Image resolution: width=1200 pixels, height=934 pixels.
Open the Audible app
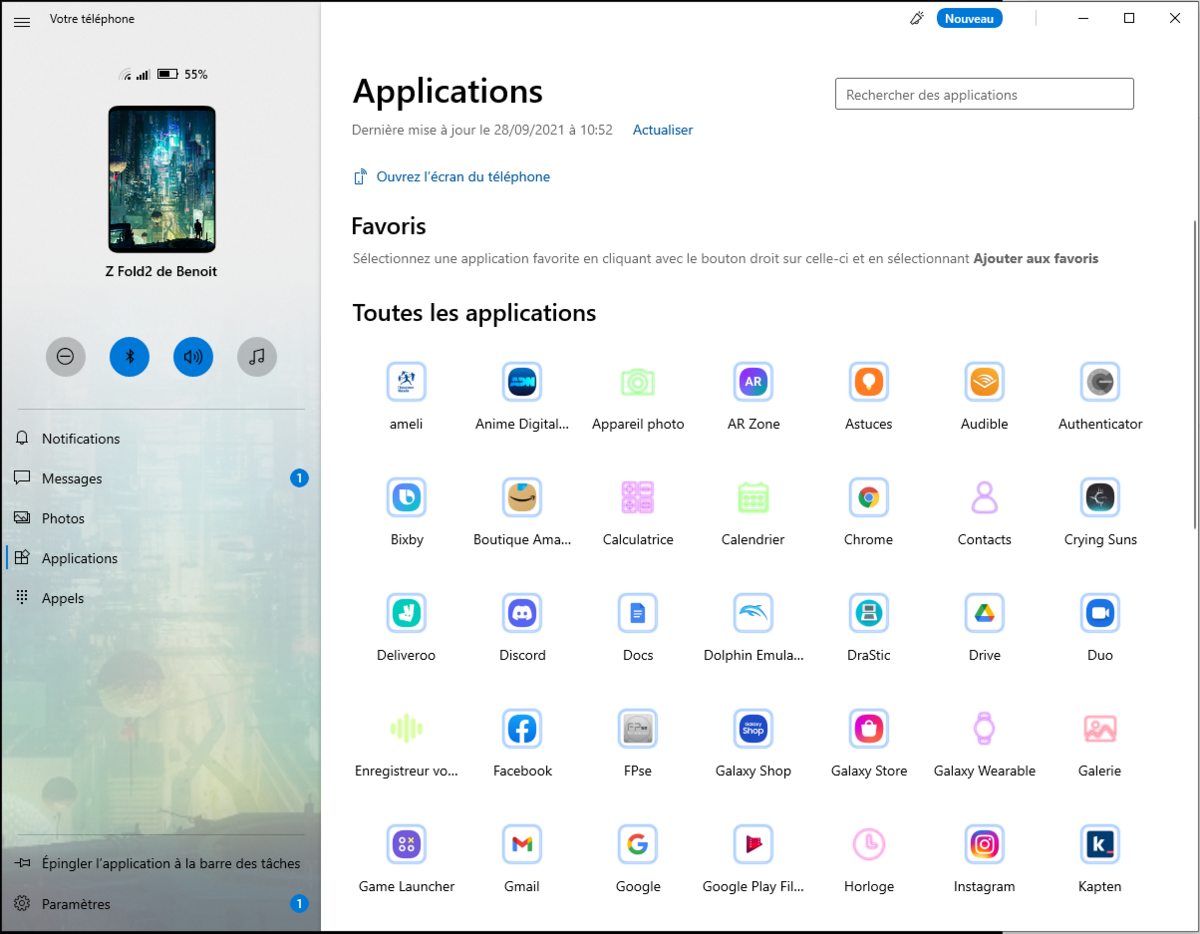985,382
